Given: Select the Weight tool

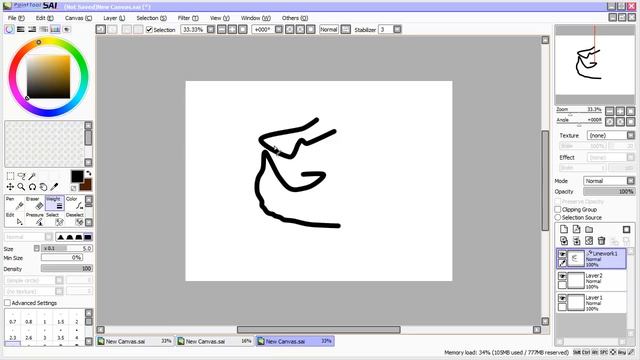Looking at the screenshot, I should coord(54,203).
